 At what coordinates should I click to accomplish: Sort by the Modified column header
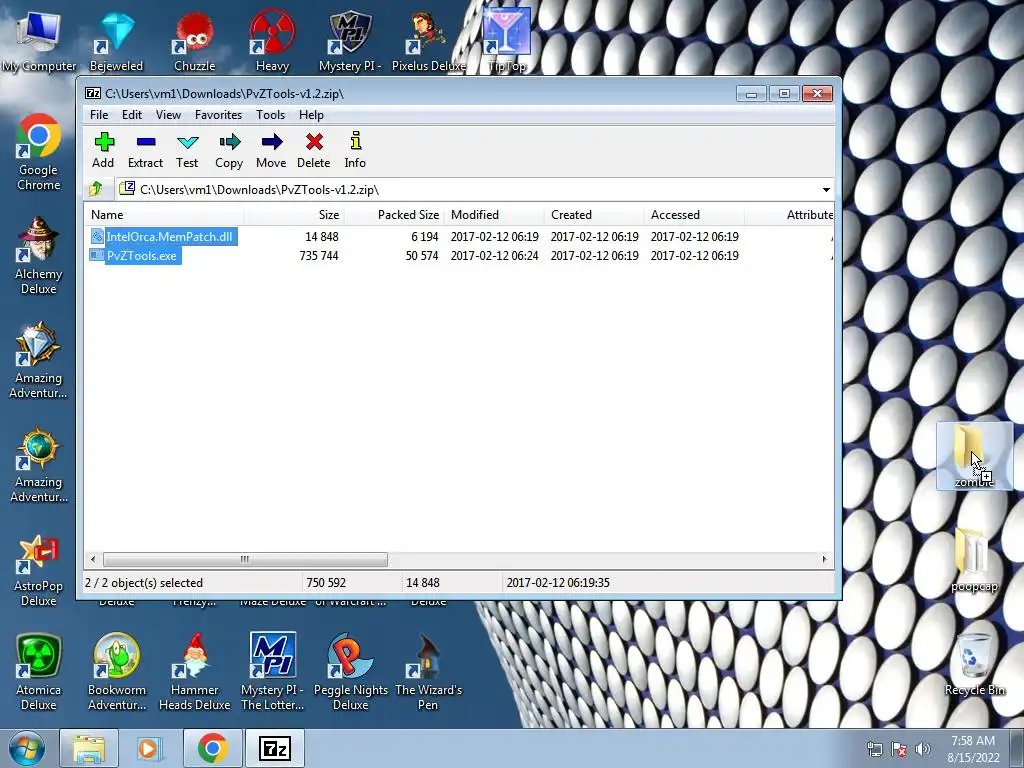pyautogui.click(x=494, y=215)
